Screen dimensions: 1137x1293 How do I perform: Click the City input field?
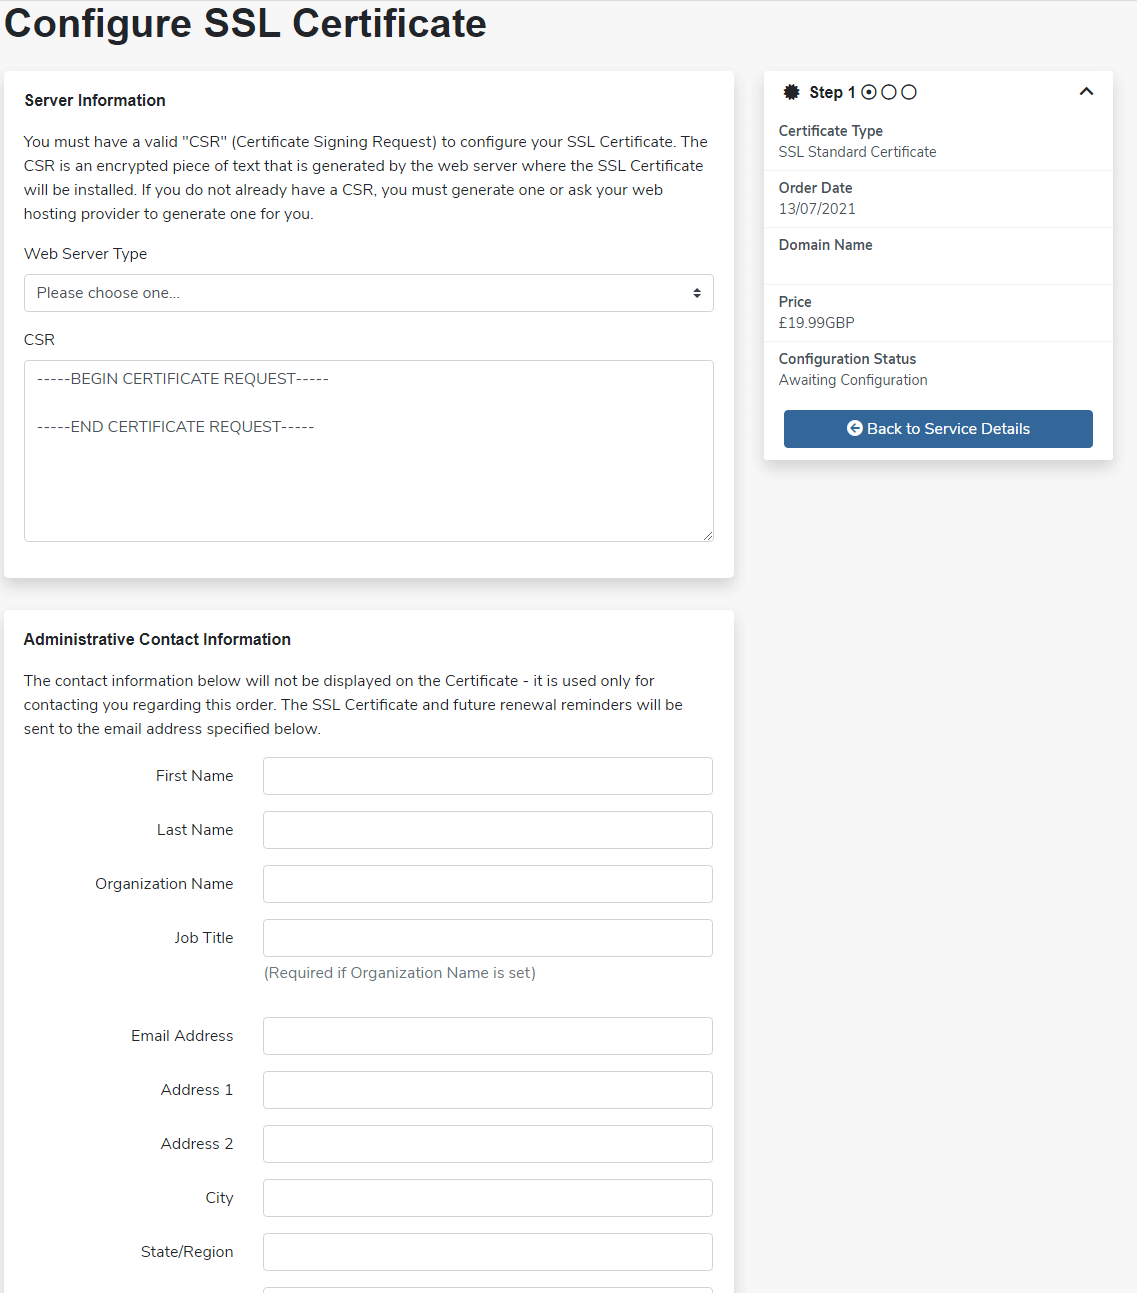(487, 1197)
